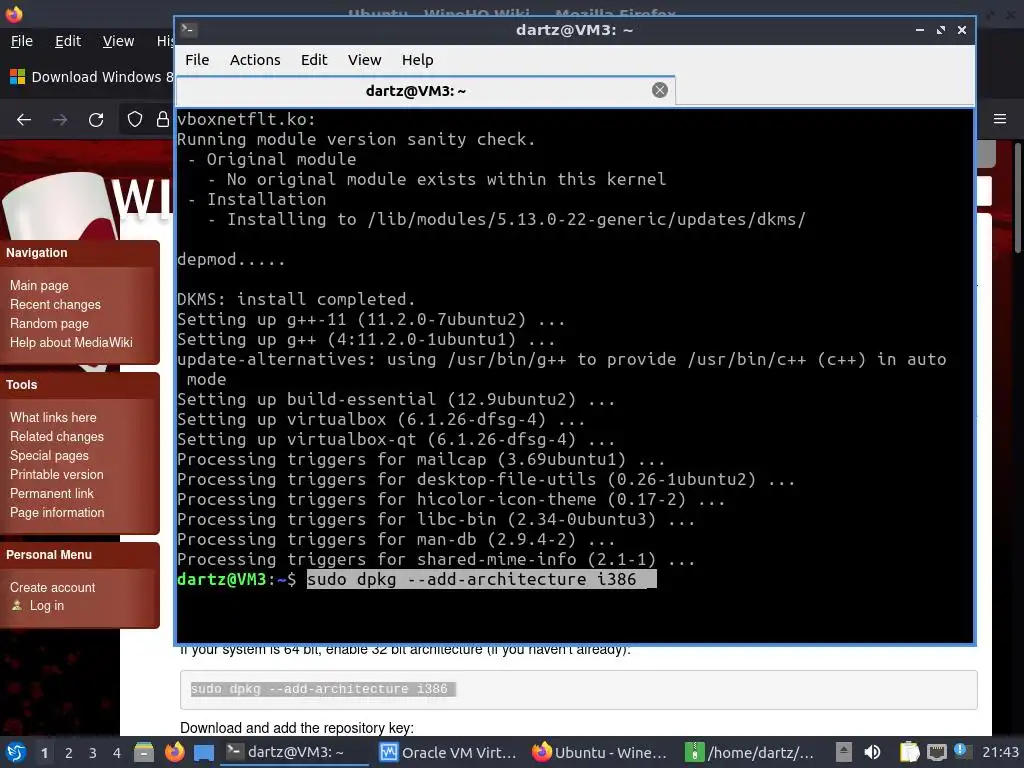This screenshot has height=768, width=1024.
Task: Open the Printable version link
Action: [57, 474]
